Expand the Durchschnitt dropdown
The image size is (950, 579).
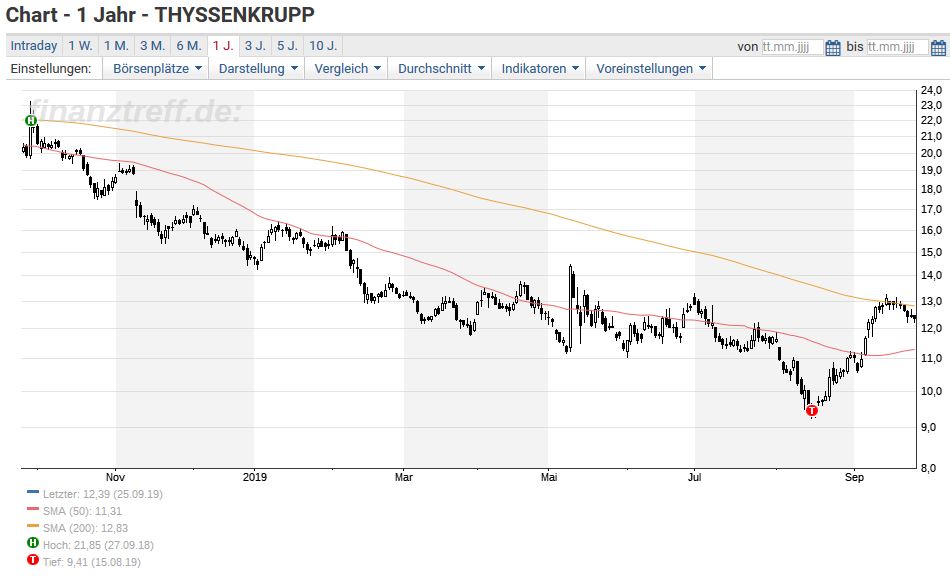441,68
